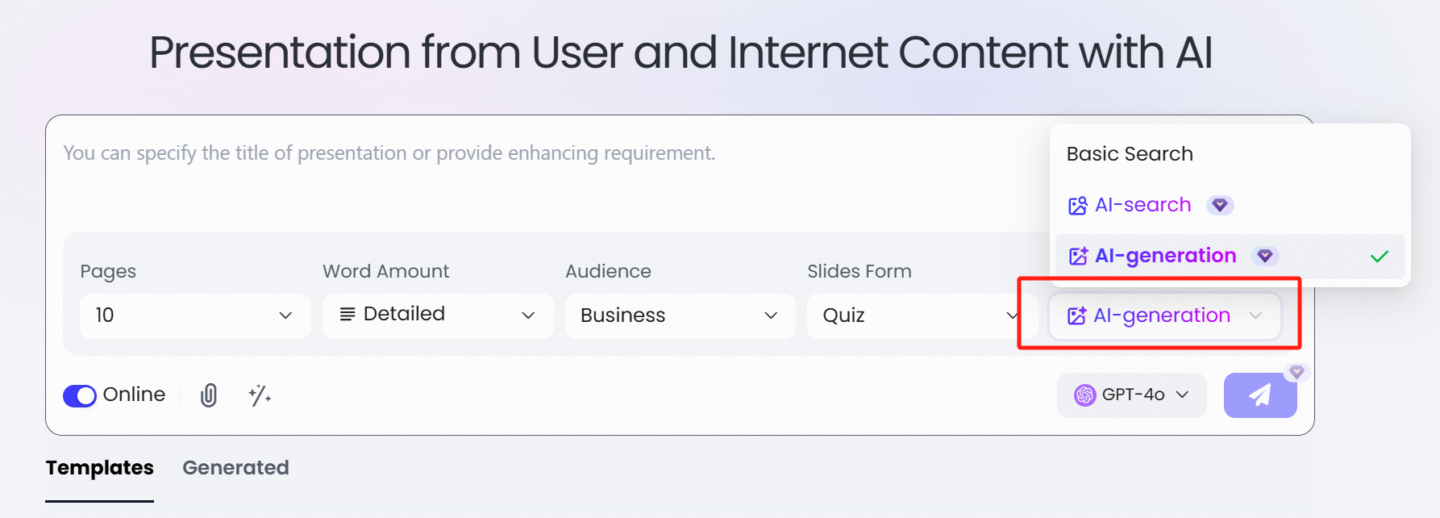
Task: Select the Templates tab
Action: (100, 467)
